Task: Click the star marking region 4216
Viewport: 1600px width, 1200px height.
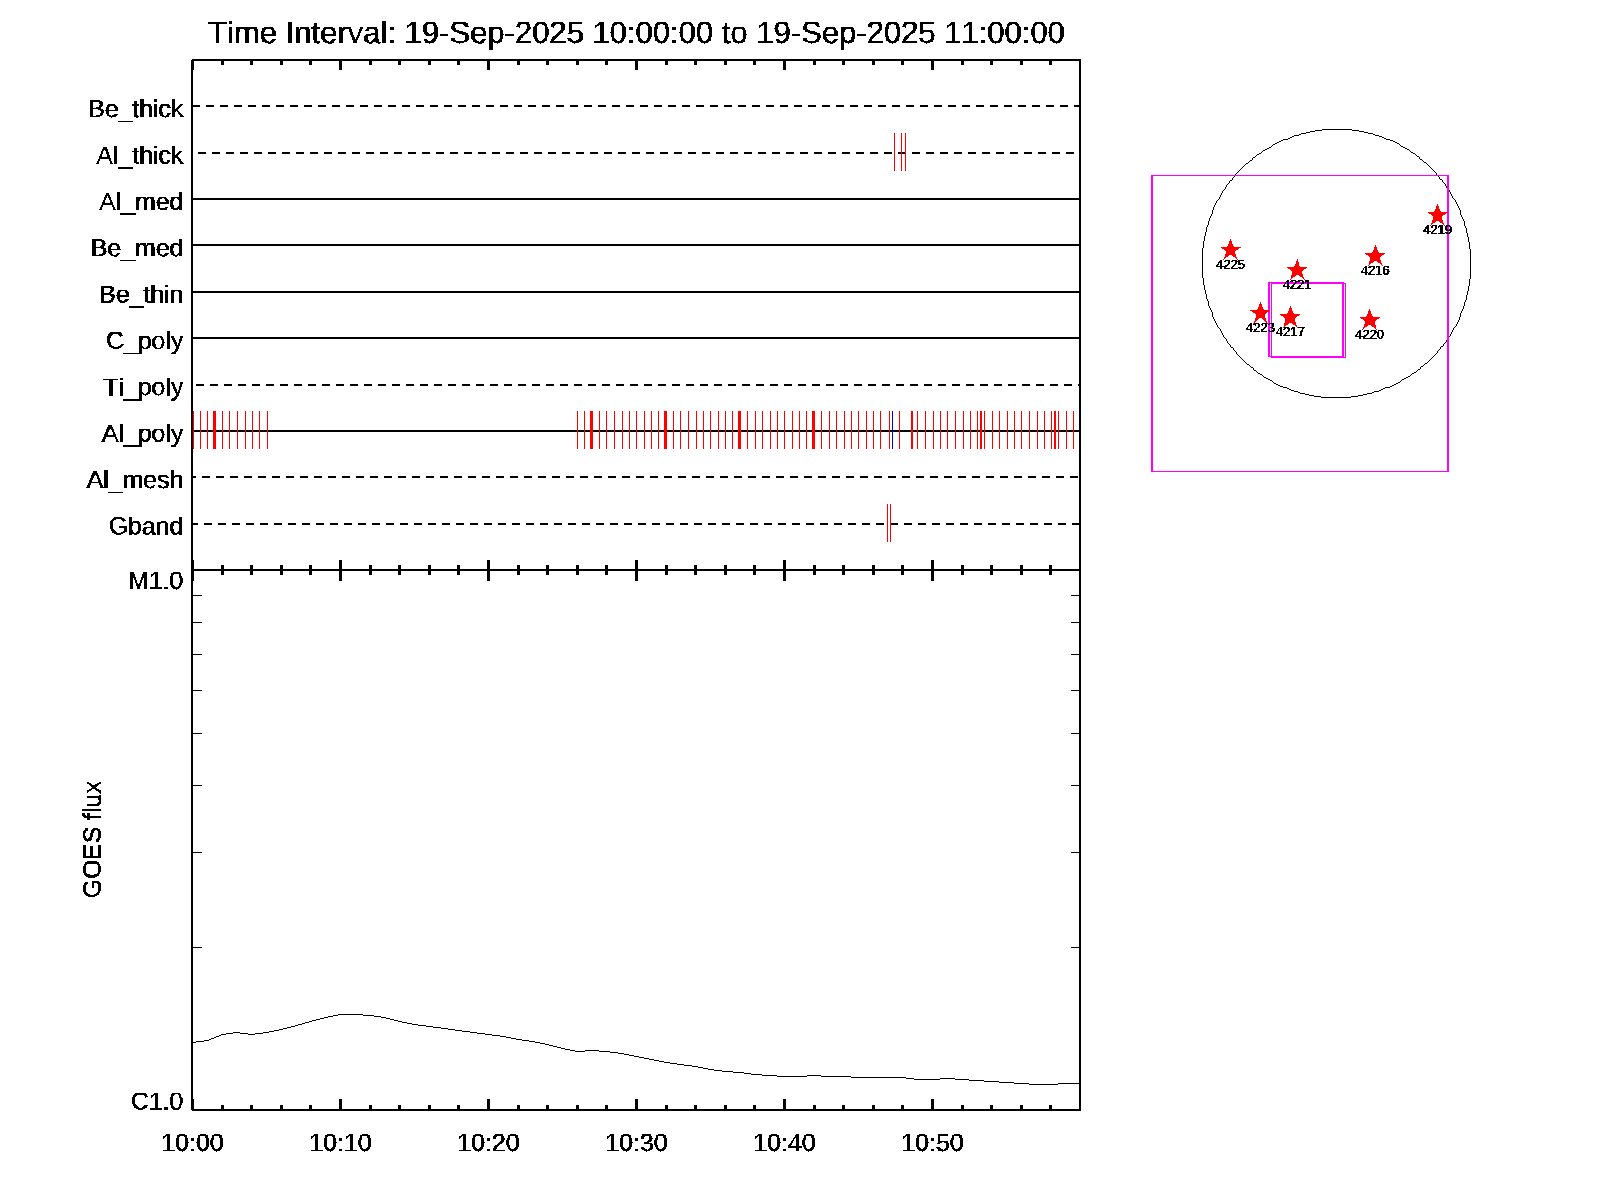Action: tap(1374, 256)
